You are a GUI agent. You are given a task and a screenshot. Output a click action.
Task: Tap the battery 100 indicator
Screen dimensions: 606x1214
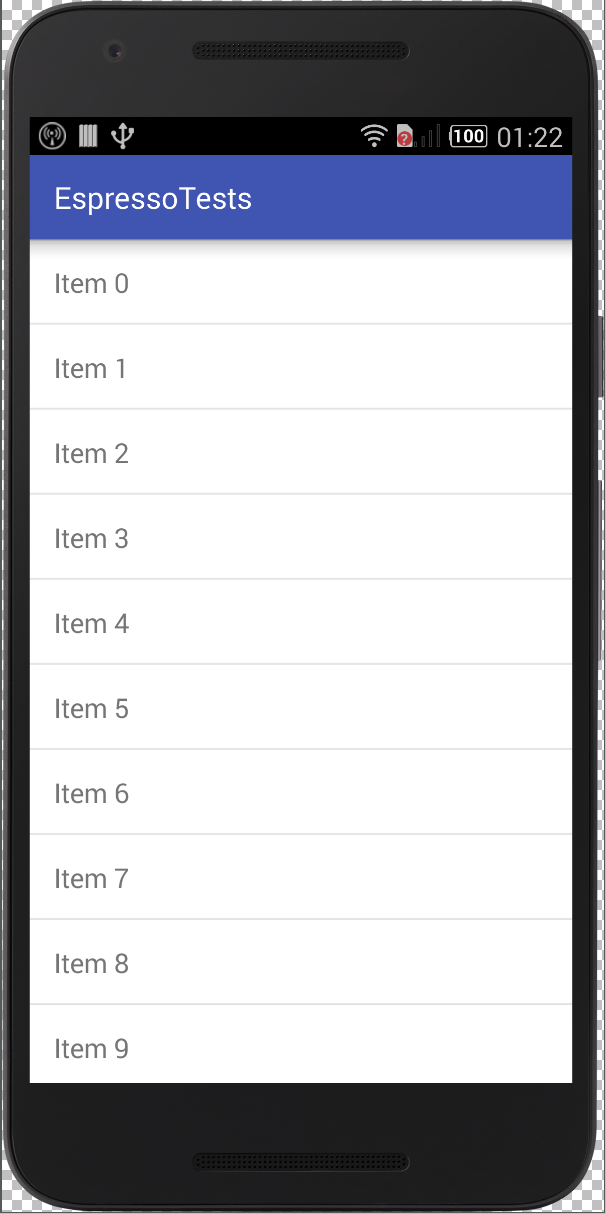[x=468, y=136]
